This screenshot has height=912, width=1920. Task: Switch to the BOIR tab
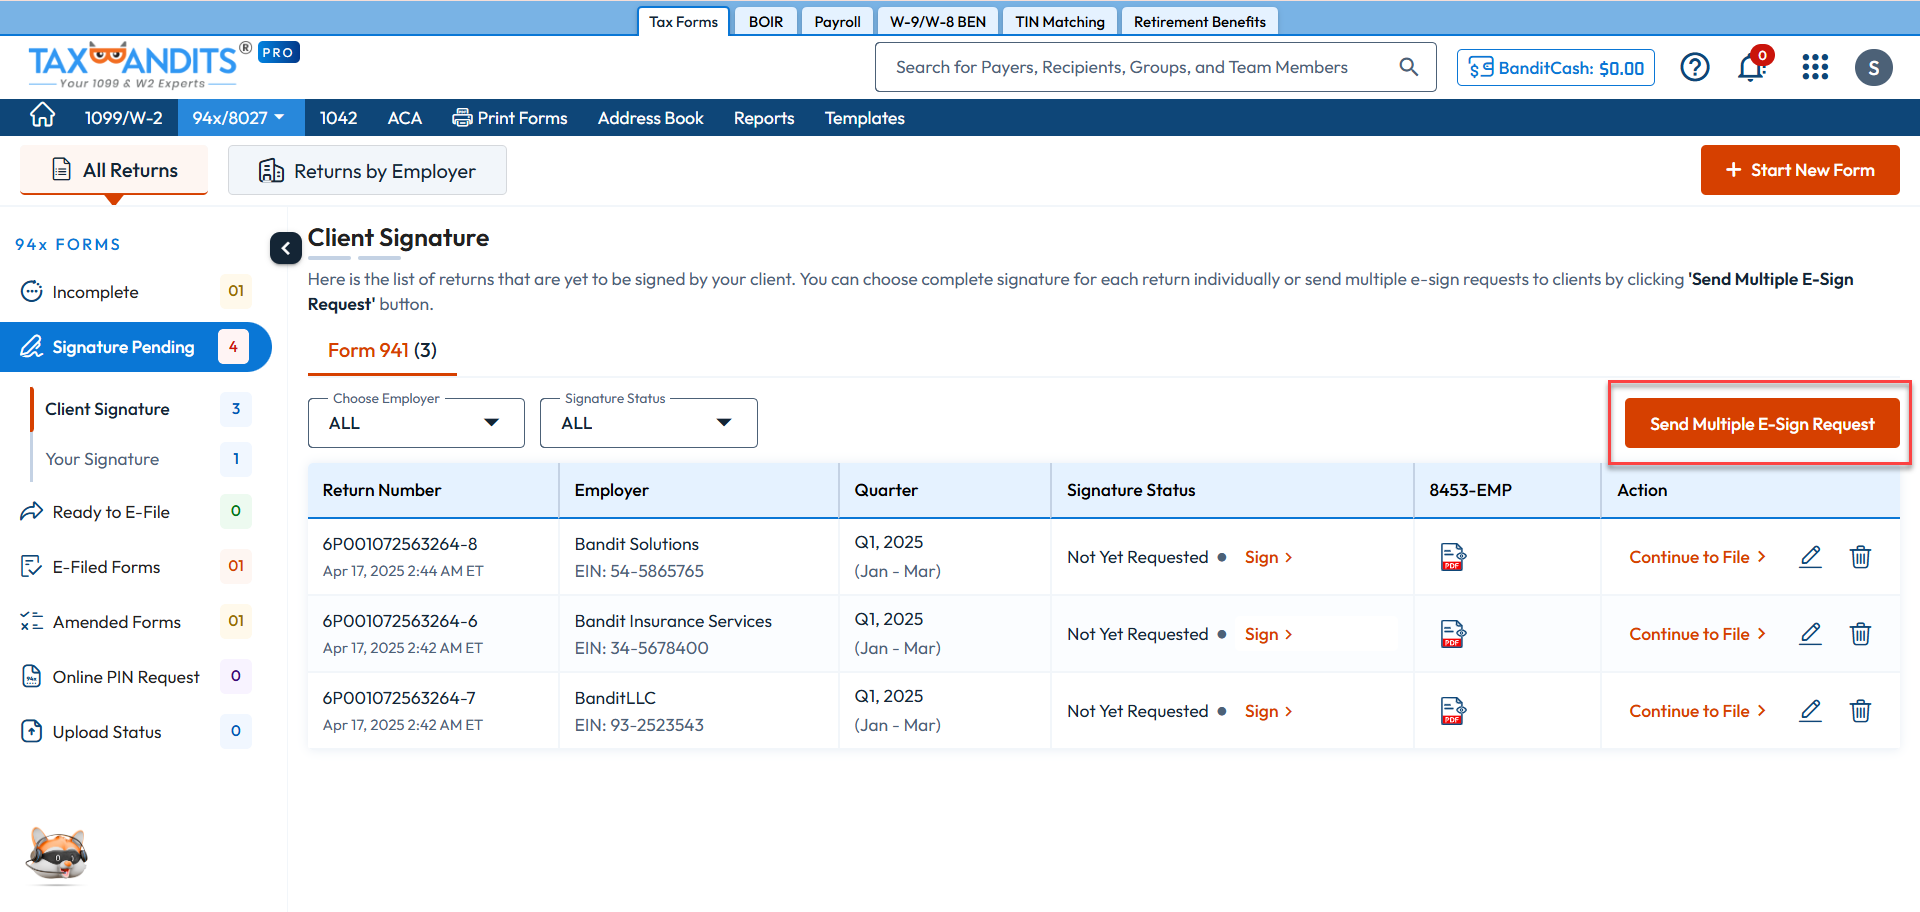pyautogui.click(x=766, y=21)
